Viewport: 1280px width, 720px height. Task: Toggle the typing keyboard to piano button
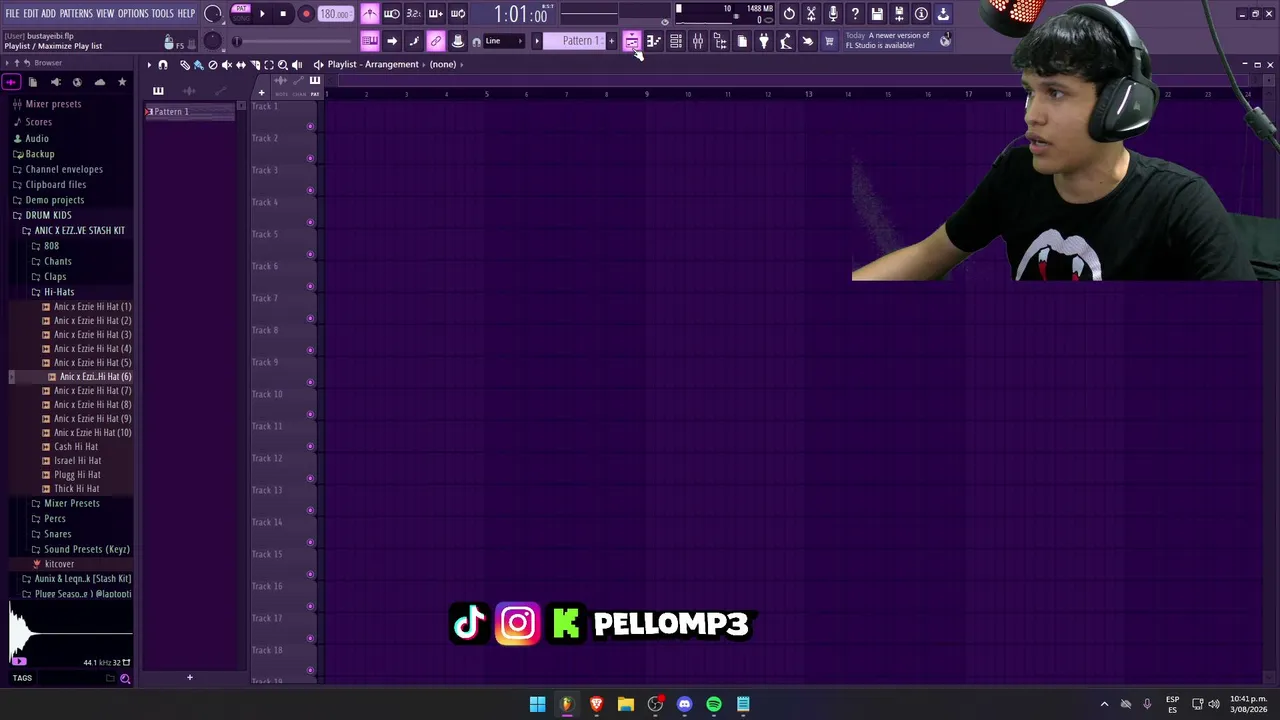click(370, 41)
